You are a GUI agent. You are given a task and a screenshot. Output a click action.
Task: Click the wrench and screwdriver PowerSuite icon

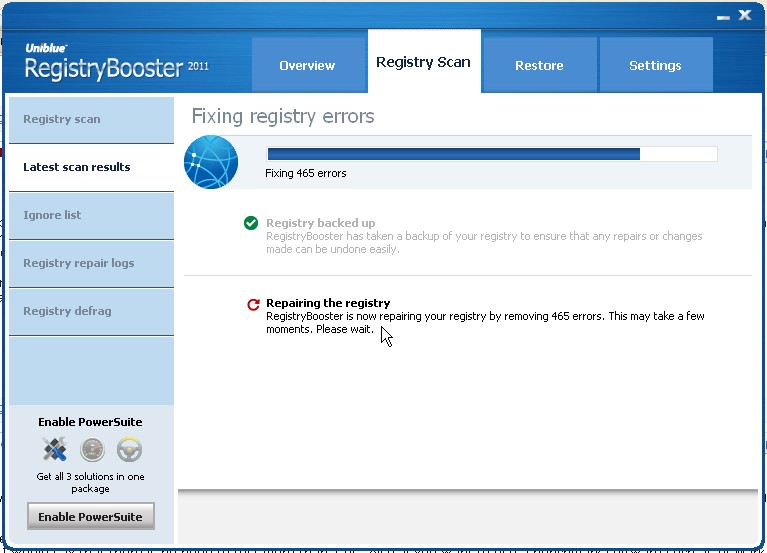[x=55, y=449]
